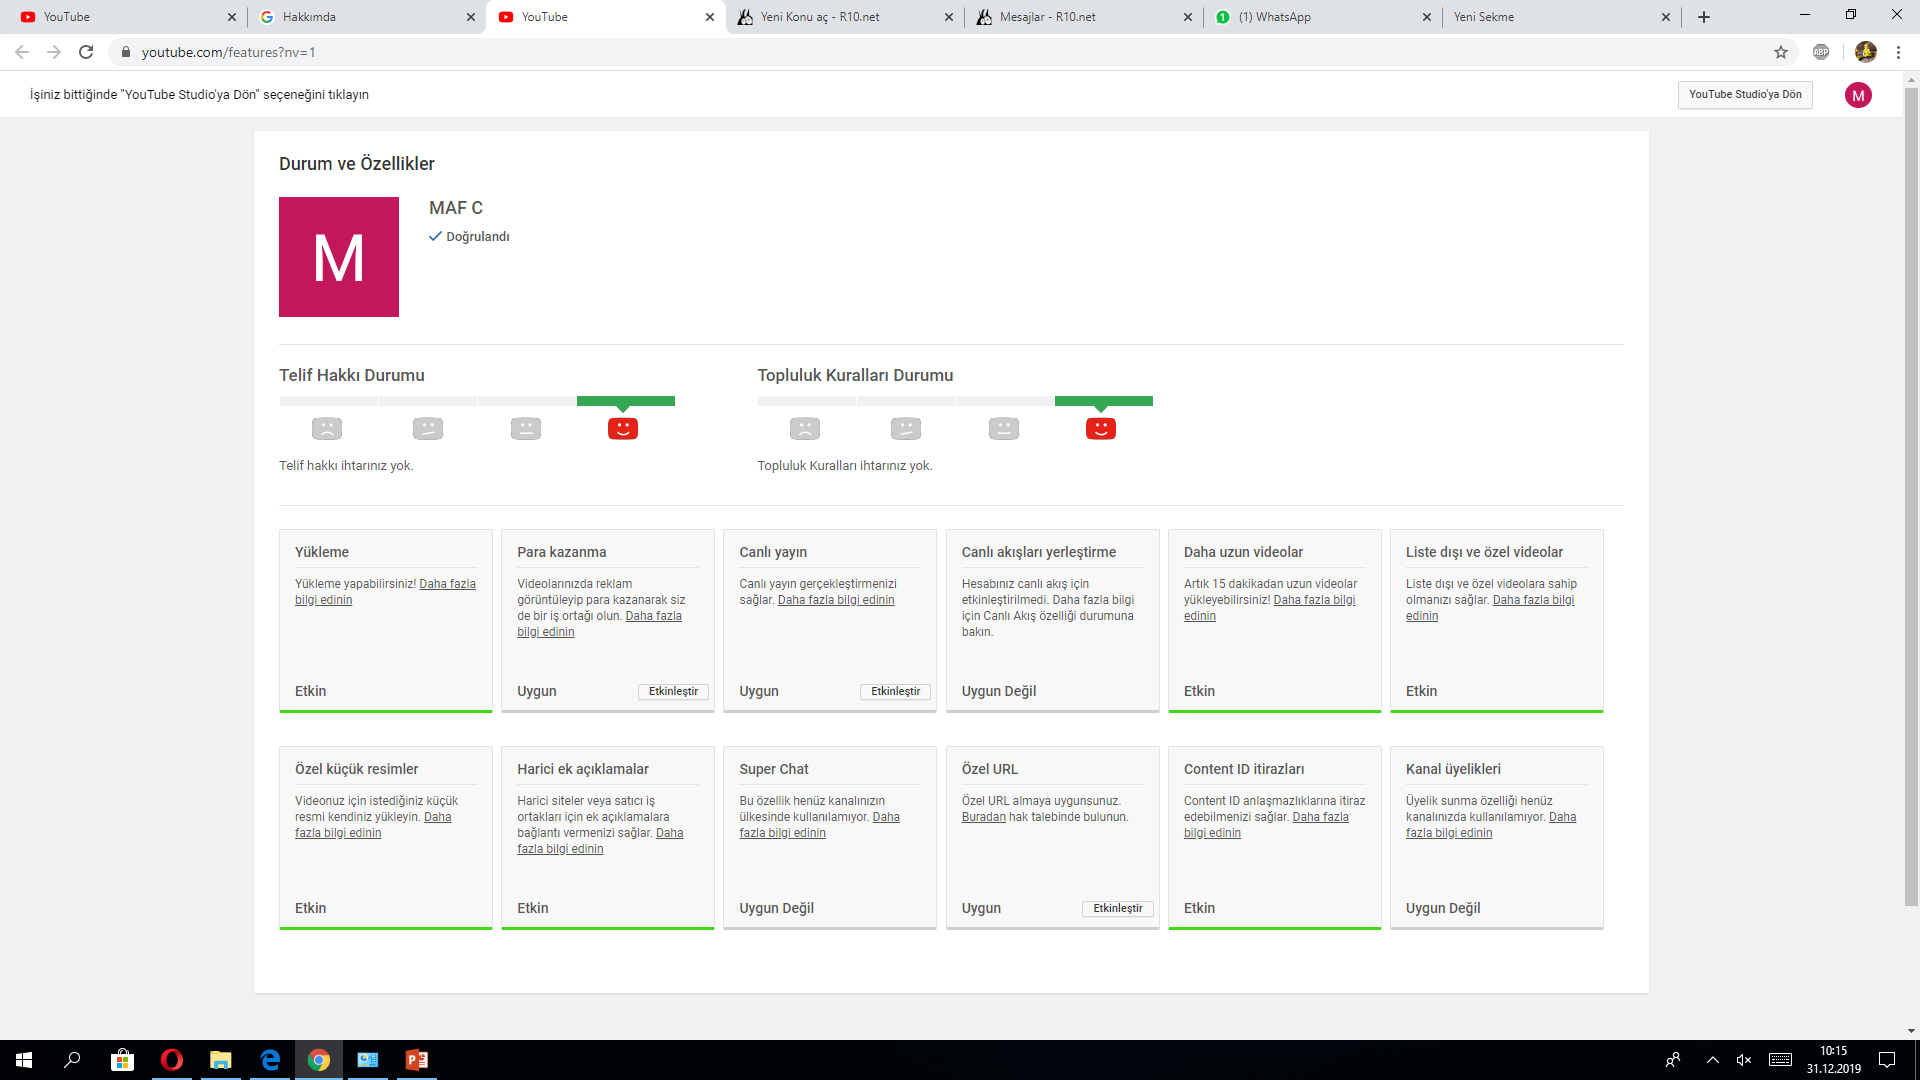
Task: Open Microsoft Edge from the taskbar
Action: point(270,1060)
